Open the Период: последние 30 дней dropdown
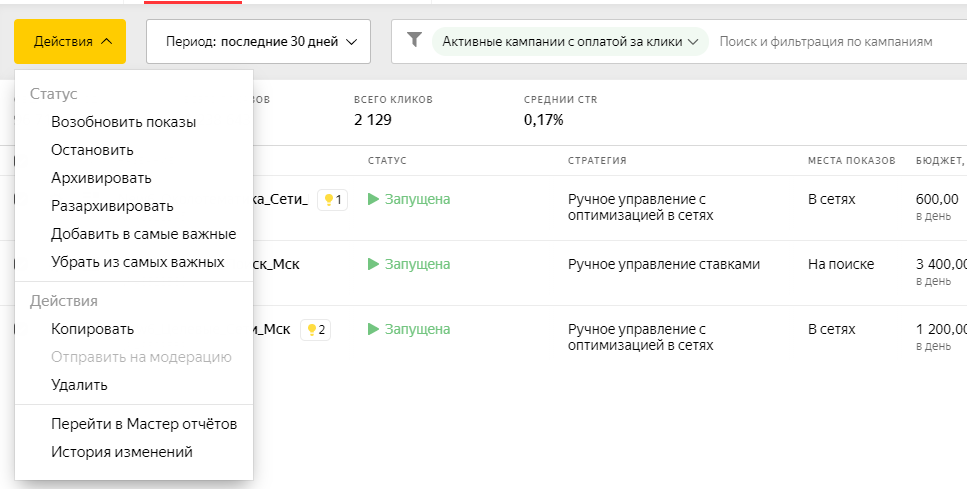Screen dimensions: 967x489 pyautogui.click(x=258, y=42)
